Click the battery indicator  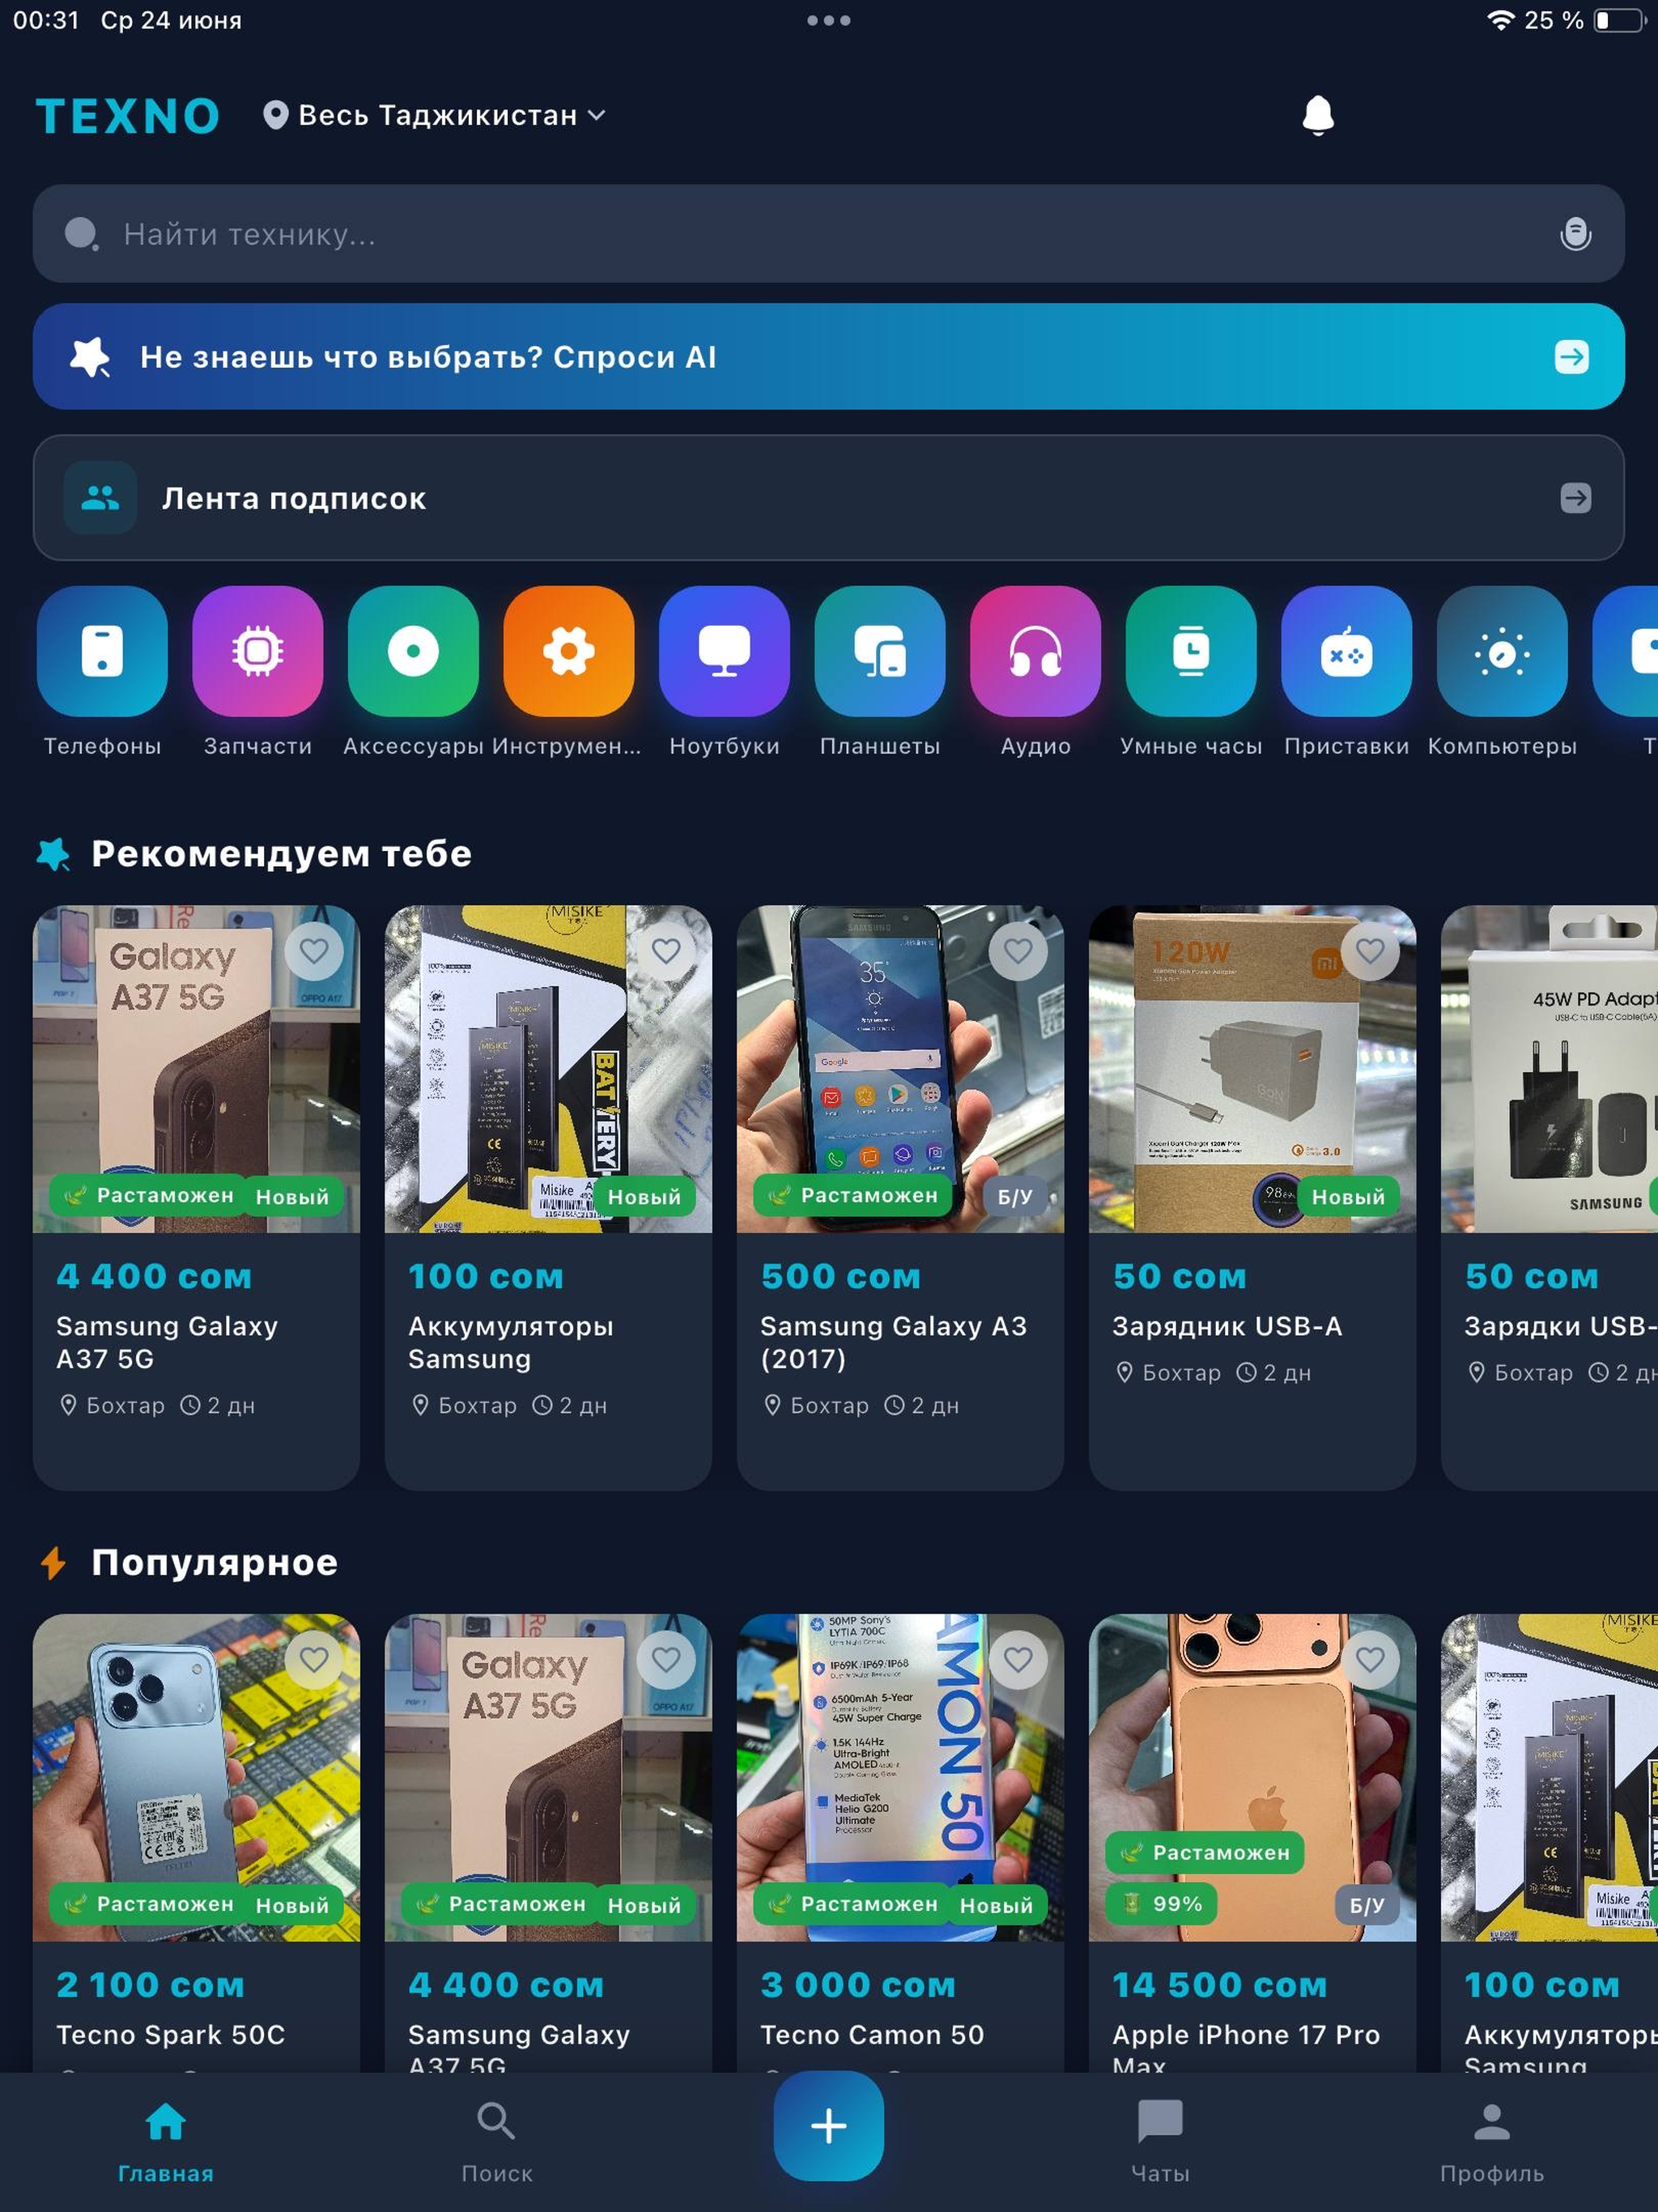click(1619, 20)
